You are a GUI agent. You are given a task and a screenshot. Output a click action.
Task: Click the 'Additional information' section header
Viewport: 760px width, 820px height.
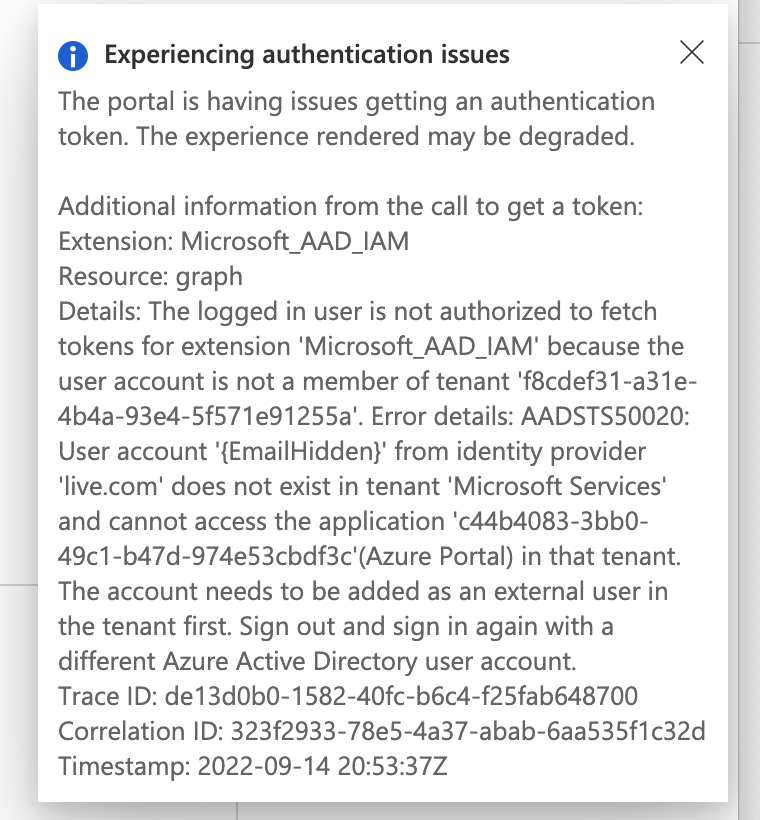[352, 206]
